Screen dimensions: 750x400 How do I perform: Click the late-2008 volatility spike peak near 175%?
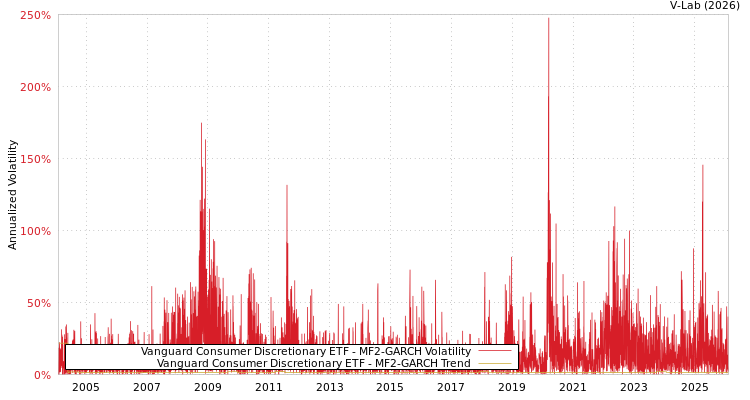tap(201, 124)
